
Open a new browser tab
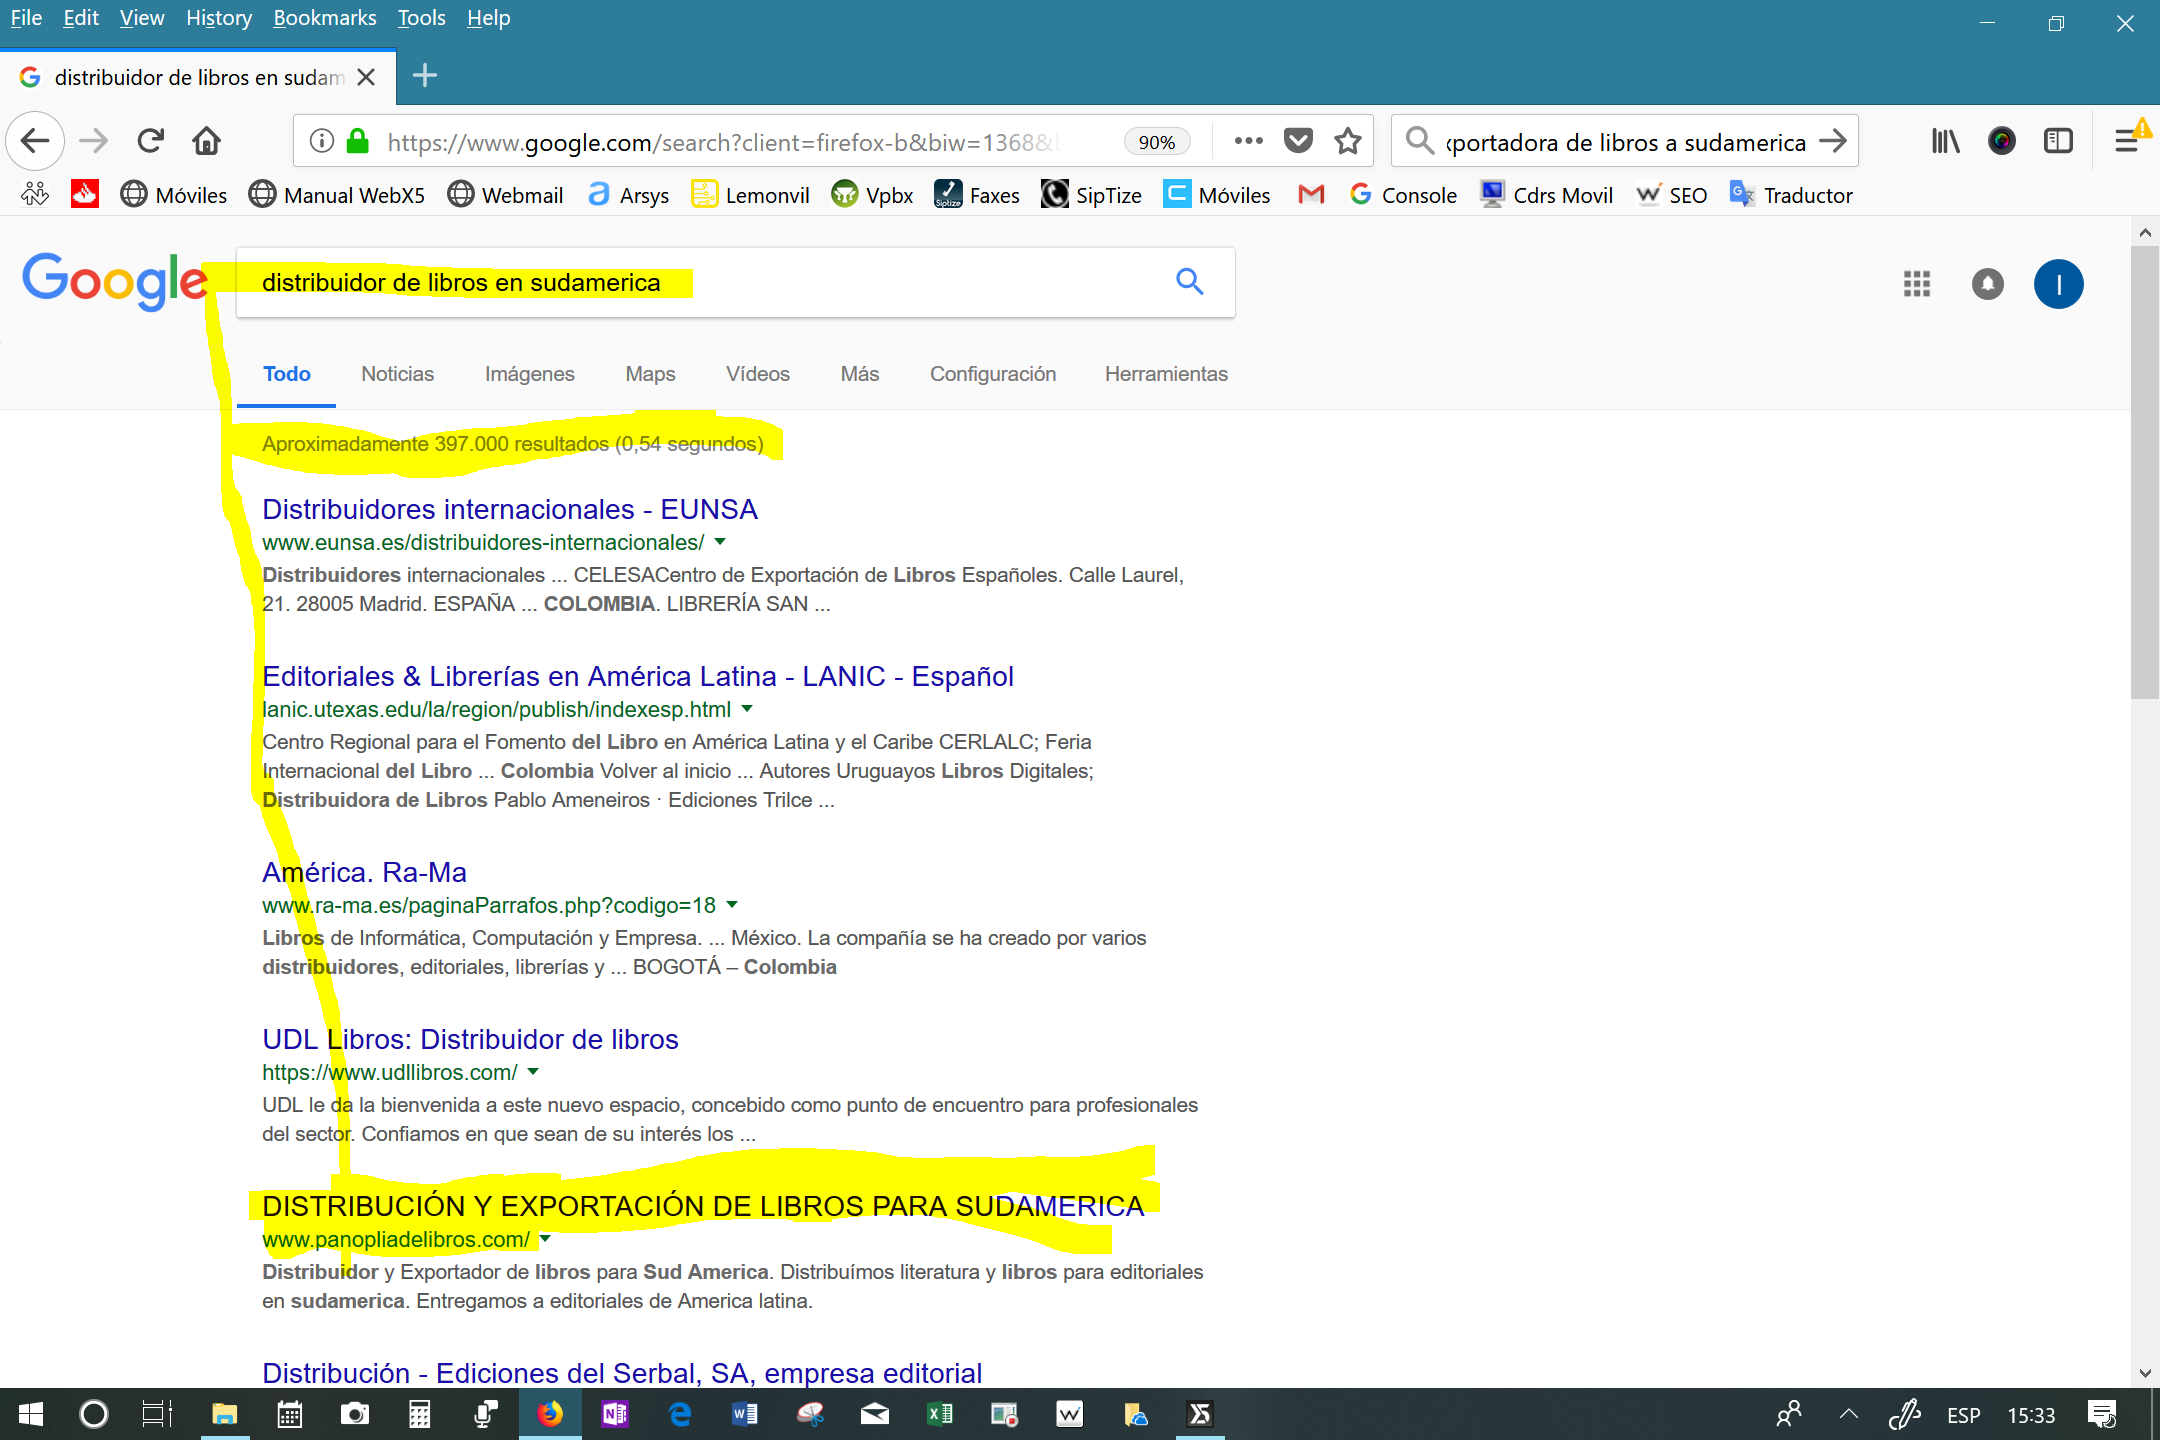pyautogui.click(x=425, y=76)
